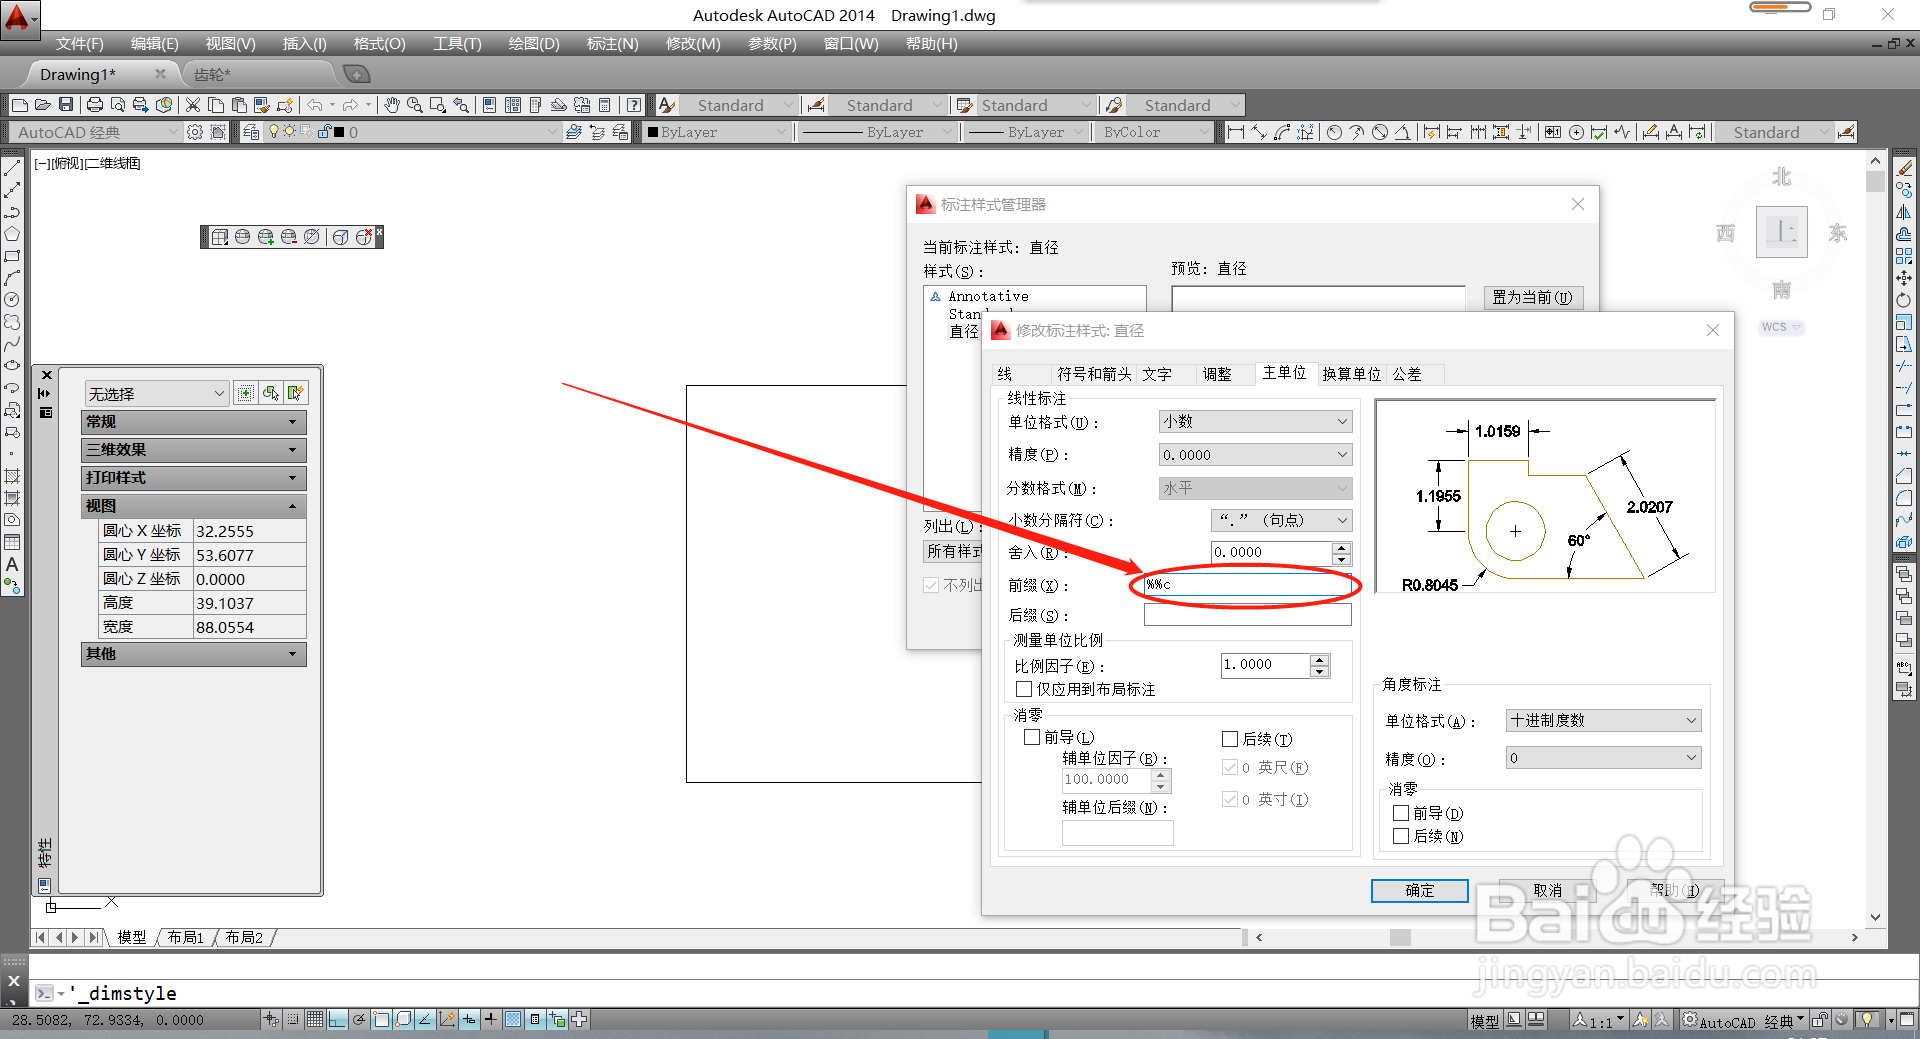The height and width of the screenshot is (1039, 1920).
Task: Select the Pan hand tool
Action: click(392, 105)
